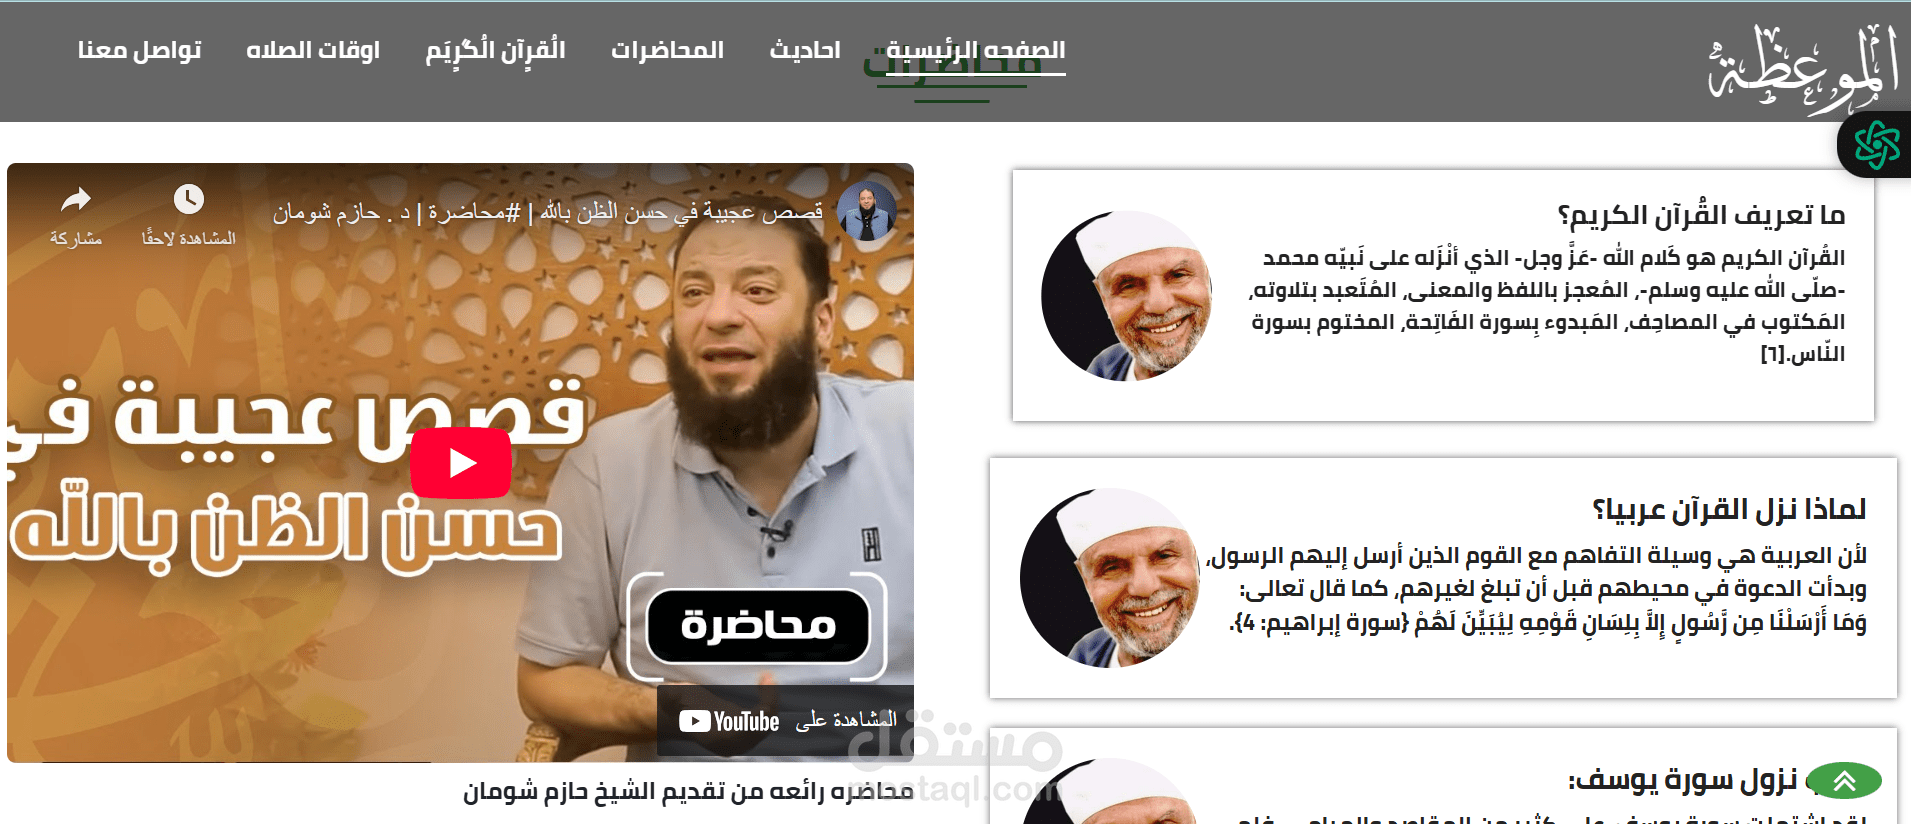This screenshot has width=1911, height=824.
Task: Go to احاديث menu item
Action: (805, 50)
